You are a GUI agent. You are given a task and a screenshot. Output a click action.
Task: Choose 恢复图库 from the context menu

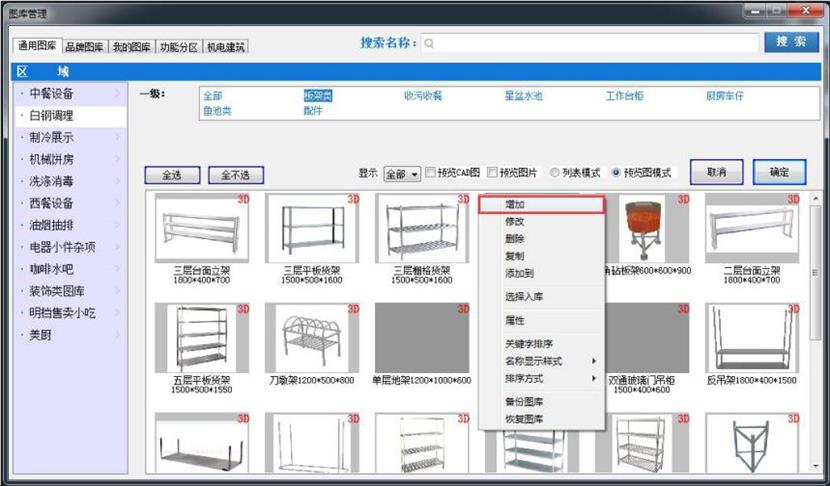pyautogui.click(x=542, y=419)
